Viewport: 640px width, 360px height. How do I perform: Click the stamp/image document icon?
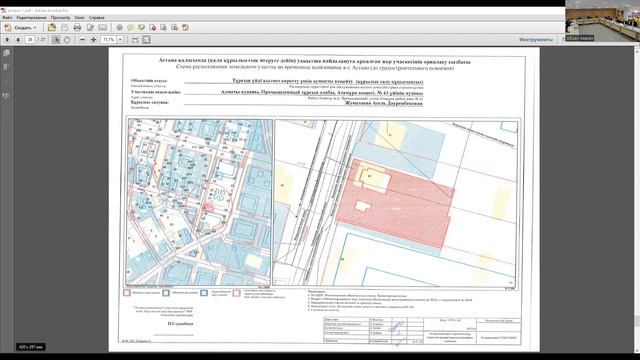click(174, 27)
